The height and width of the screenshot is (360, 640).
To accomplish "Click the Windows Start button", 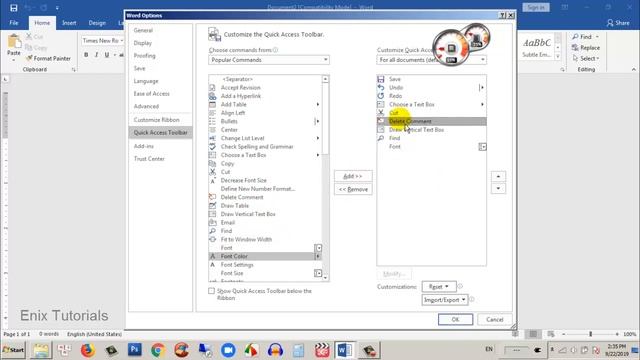I will coord(13,350).
